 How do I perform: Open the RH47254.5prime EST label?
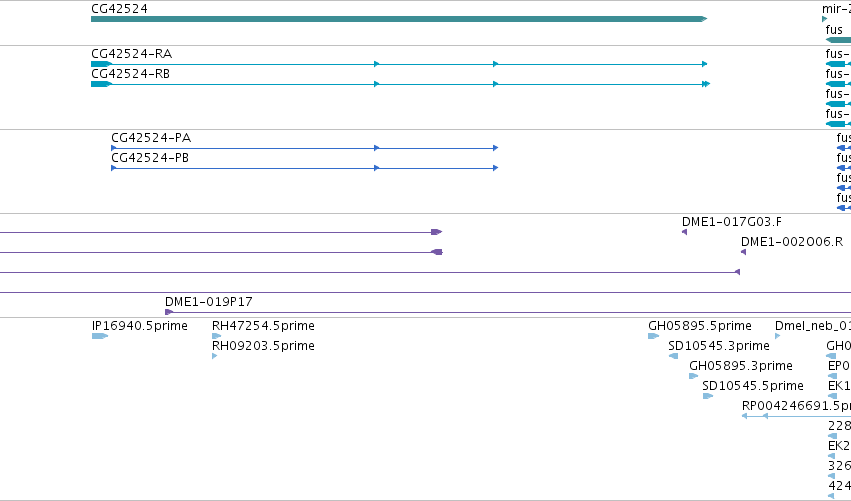[263, 326]
